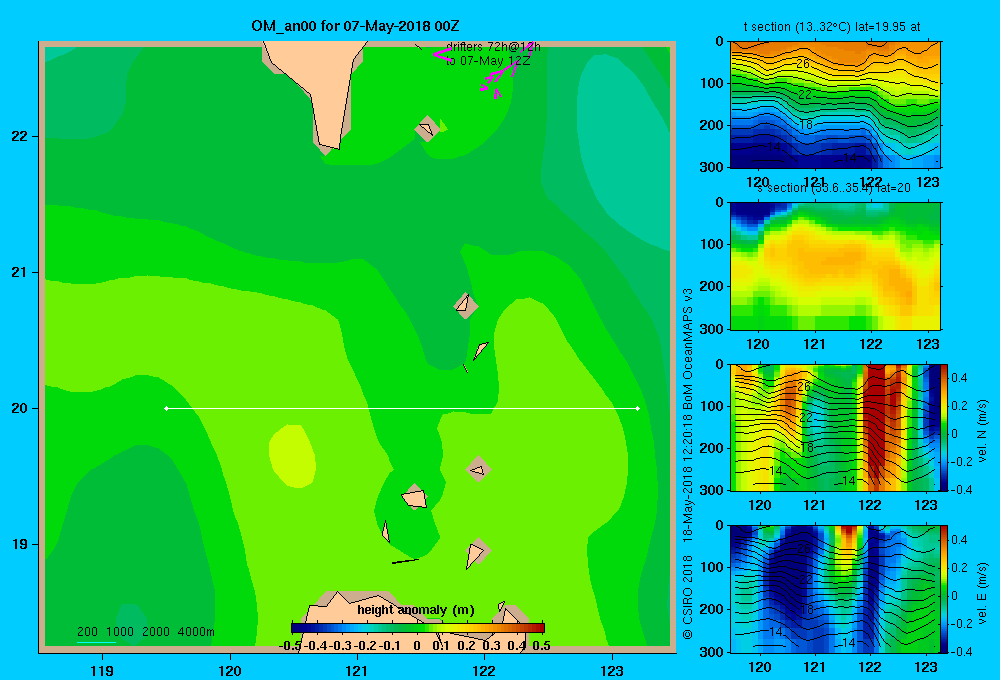Click the longitude 120 label below main map
Screen dimensions: 1000x680
coord(230,671)
